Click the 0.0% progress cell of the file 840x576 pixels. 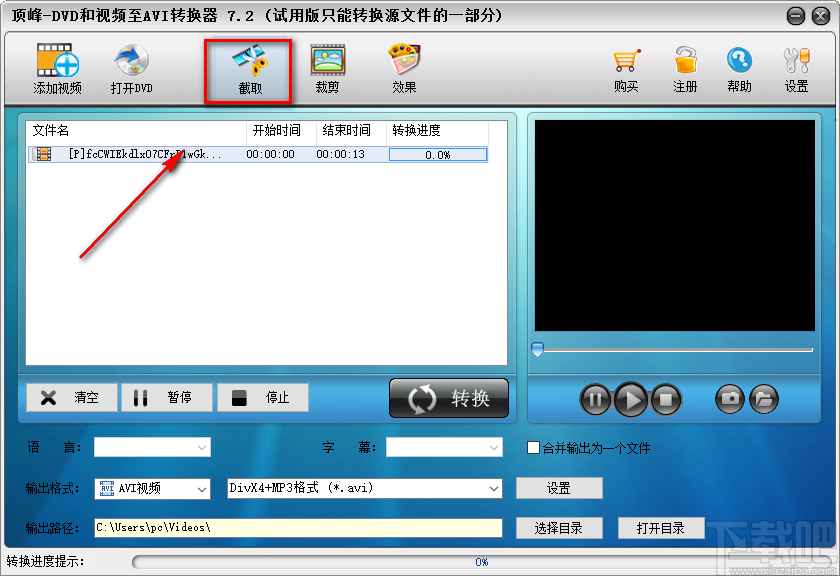(x=438, y=155)
